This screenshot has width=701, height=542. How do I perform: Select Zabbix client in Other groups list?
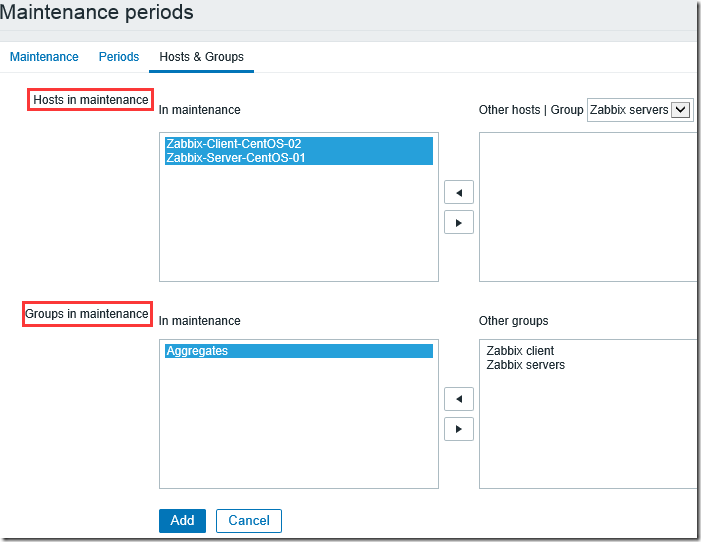pos(520,351)
